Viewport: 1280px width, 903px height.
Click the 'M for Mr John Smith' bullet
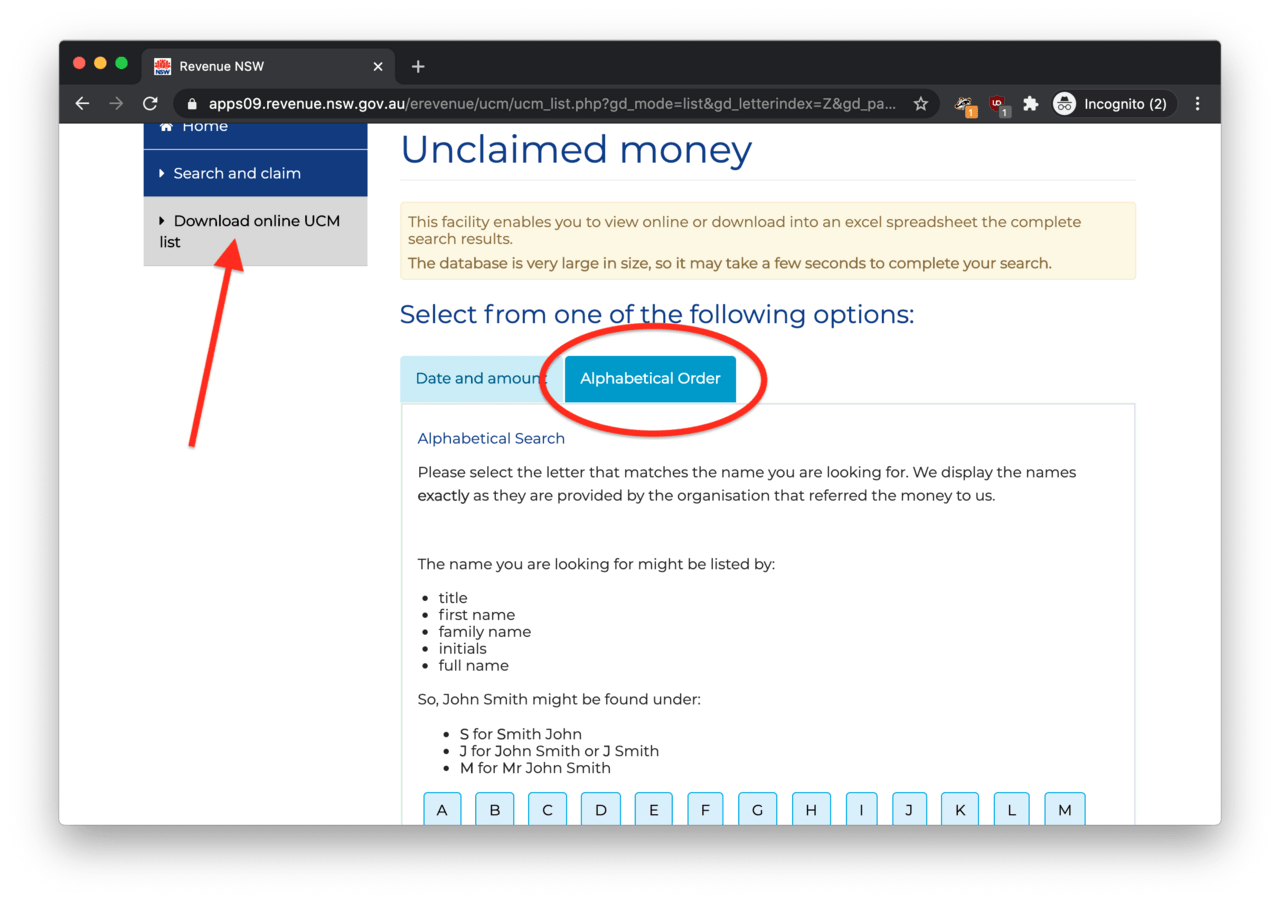pos(535,768)
